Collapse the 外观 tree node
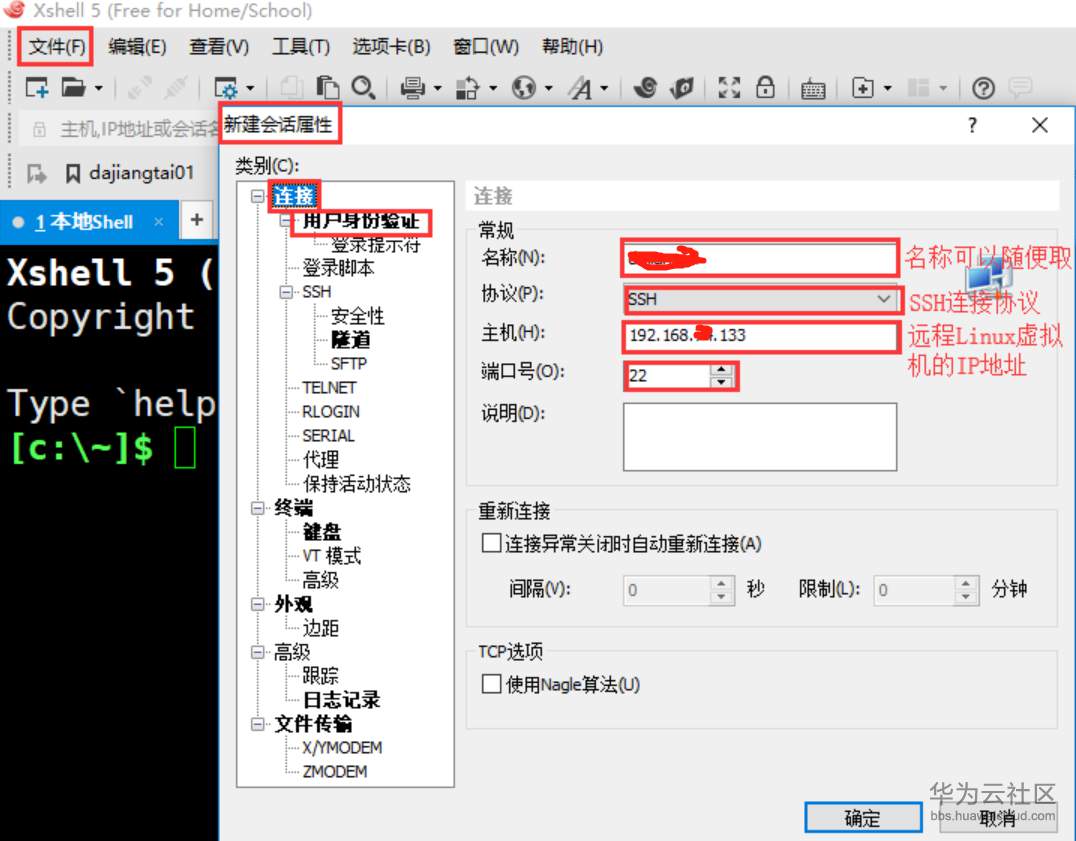Image resolution: width=1076 pixels, height=841 pixels. pyautogui.click(x=257, y=604)
